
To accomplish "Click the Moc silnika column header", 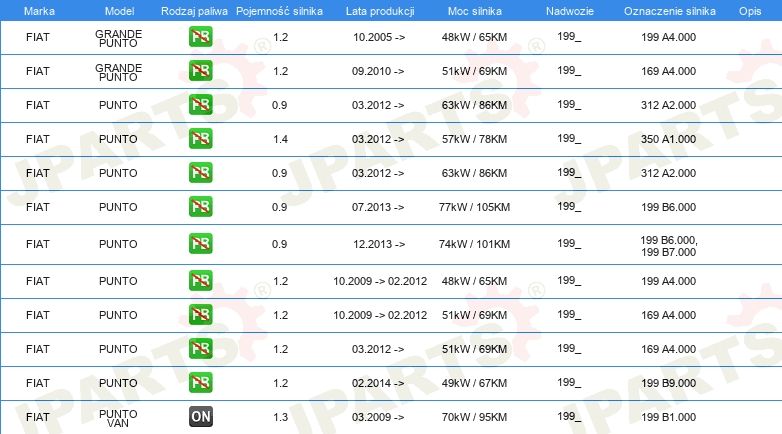I will [475, 11].
